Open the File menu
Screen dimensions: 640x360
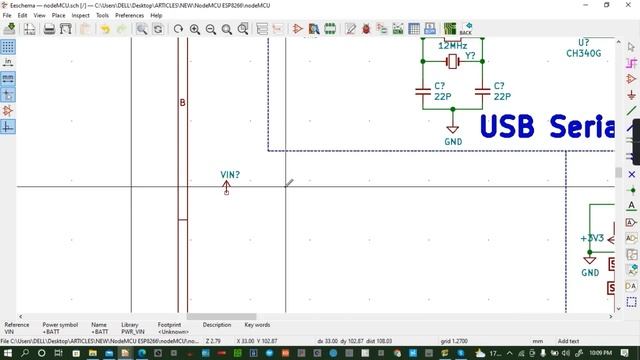point(7,15)
